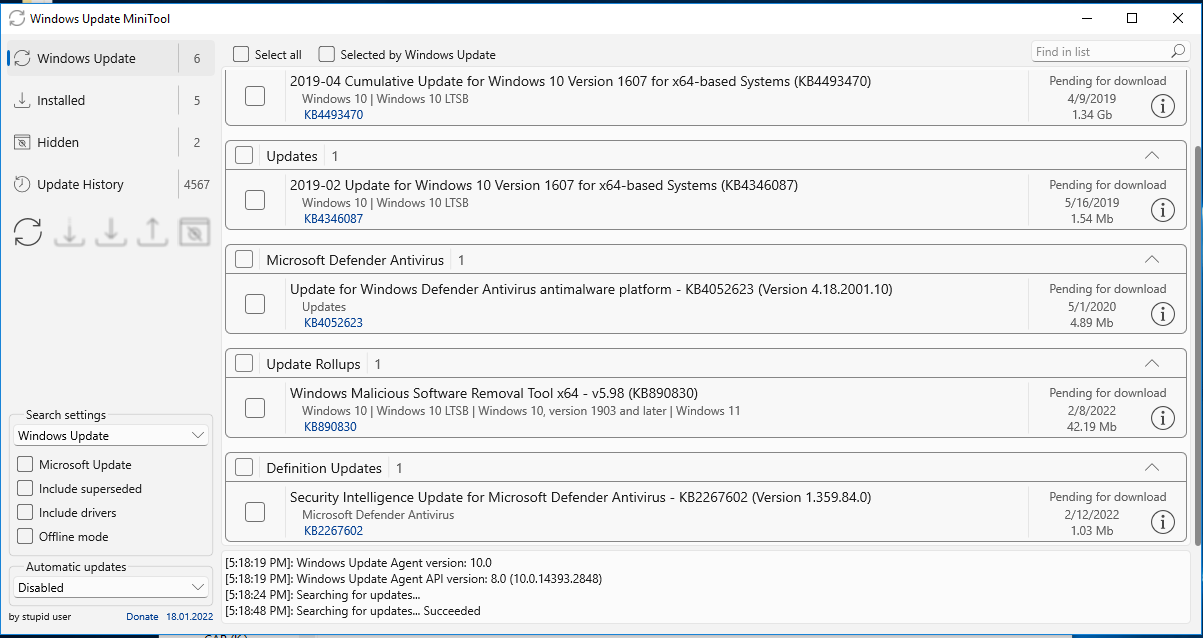This screenshot has height=638, width=1203.
Task: Open the Automatic updates Disabled dropdown
Action: (111, 587)
